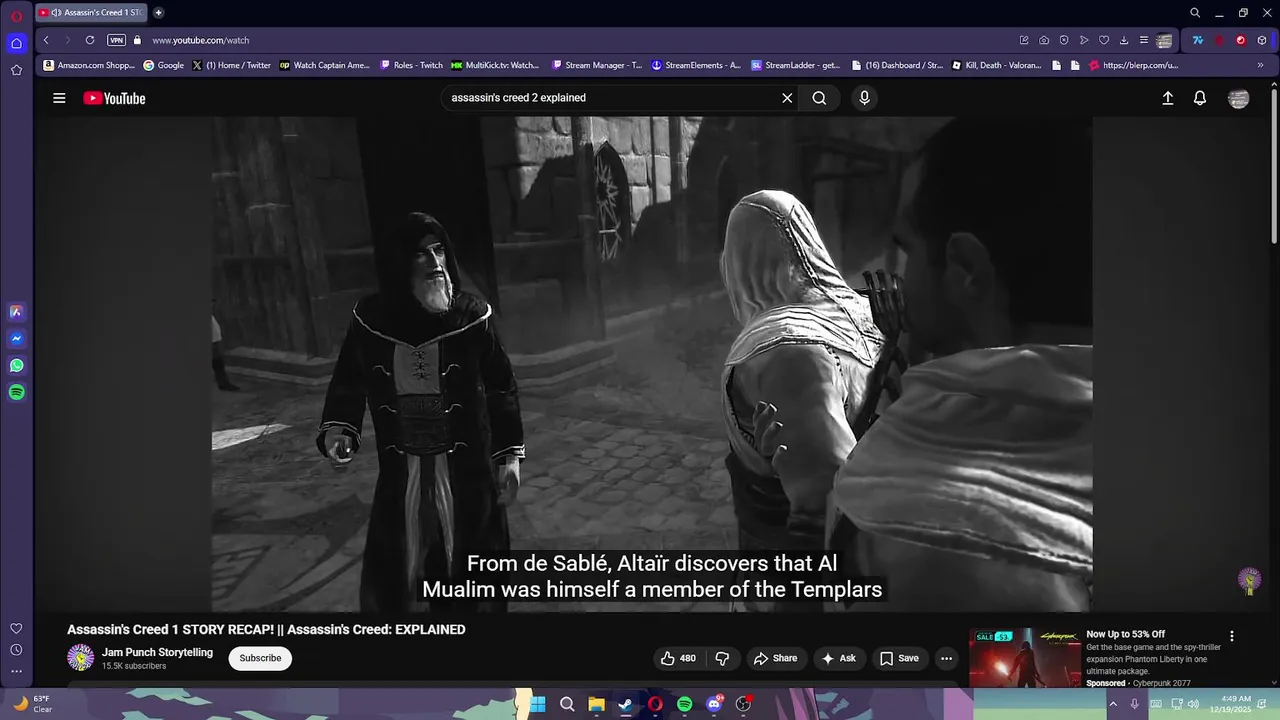Open the Amazon.com Shopping bookmark
This screenshot has height=720, width=1280.
tap(89, 65)
